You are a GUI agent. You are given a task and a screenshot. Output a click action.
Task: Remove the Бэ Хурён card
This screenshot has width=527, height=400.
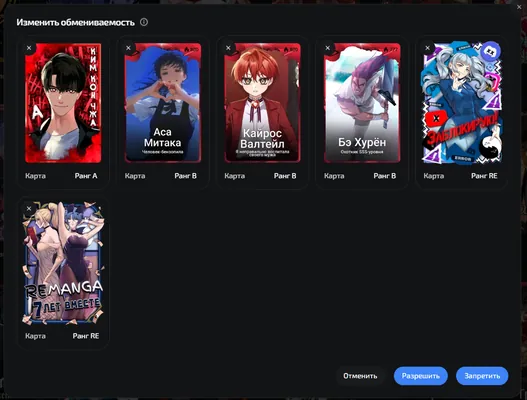pyautogui.click(x=328, y=48)
